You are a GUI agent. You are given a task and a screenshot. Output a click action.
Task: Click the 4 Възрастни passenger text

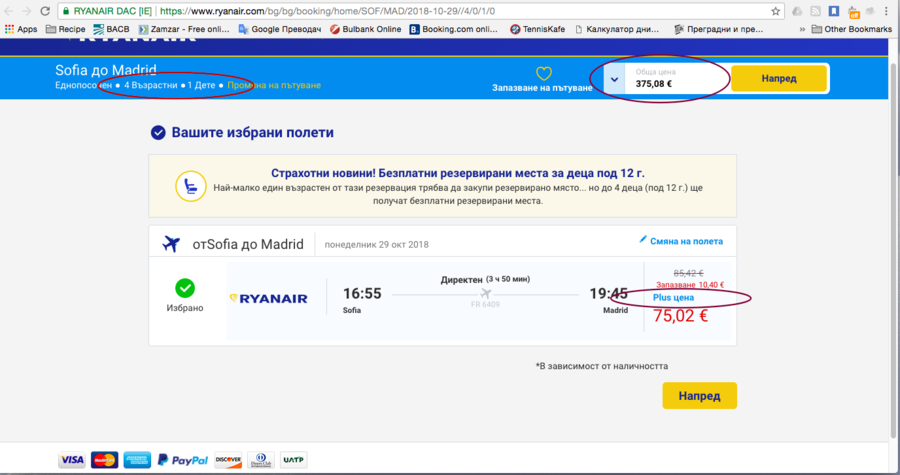(150, 85)
